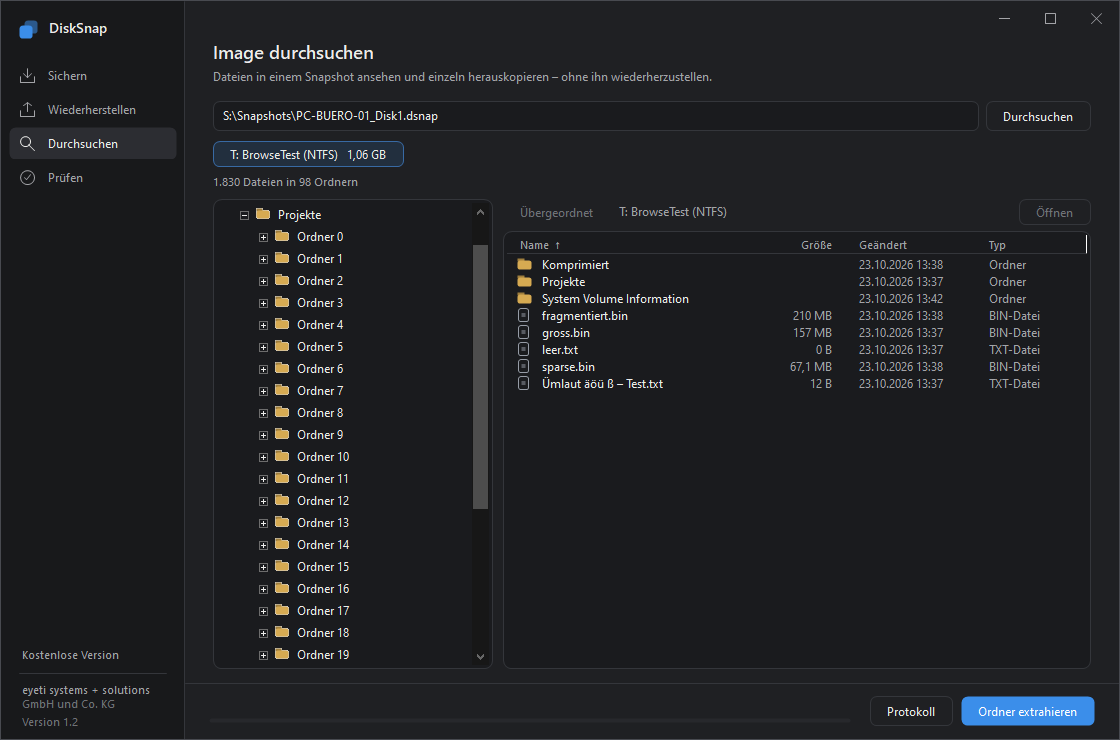Click the file icon next to leer.txt
This screenshot has height=740, width=1120.
click(524, 350)
